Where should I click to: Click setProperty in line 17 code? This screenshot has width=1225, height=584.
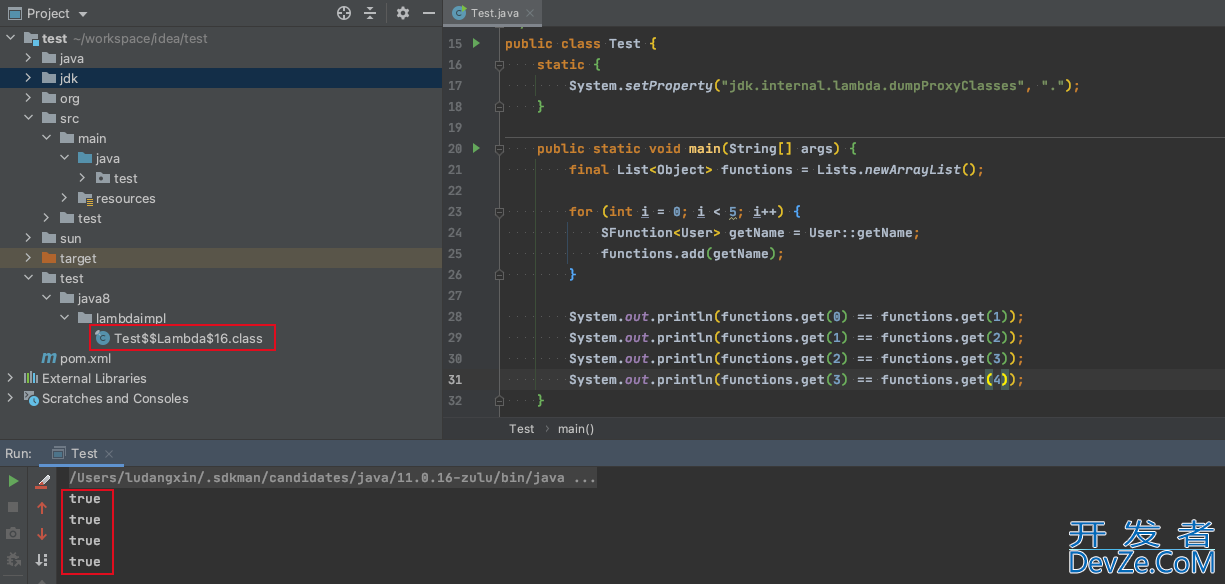click(x=669, y=85)
